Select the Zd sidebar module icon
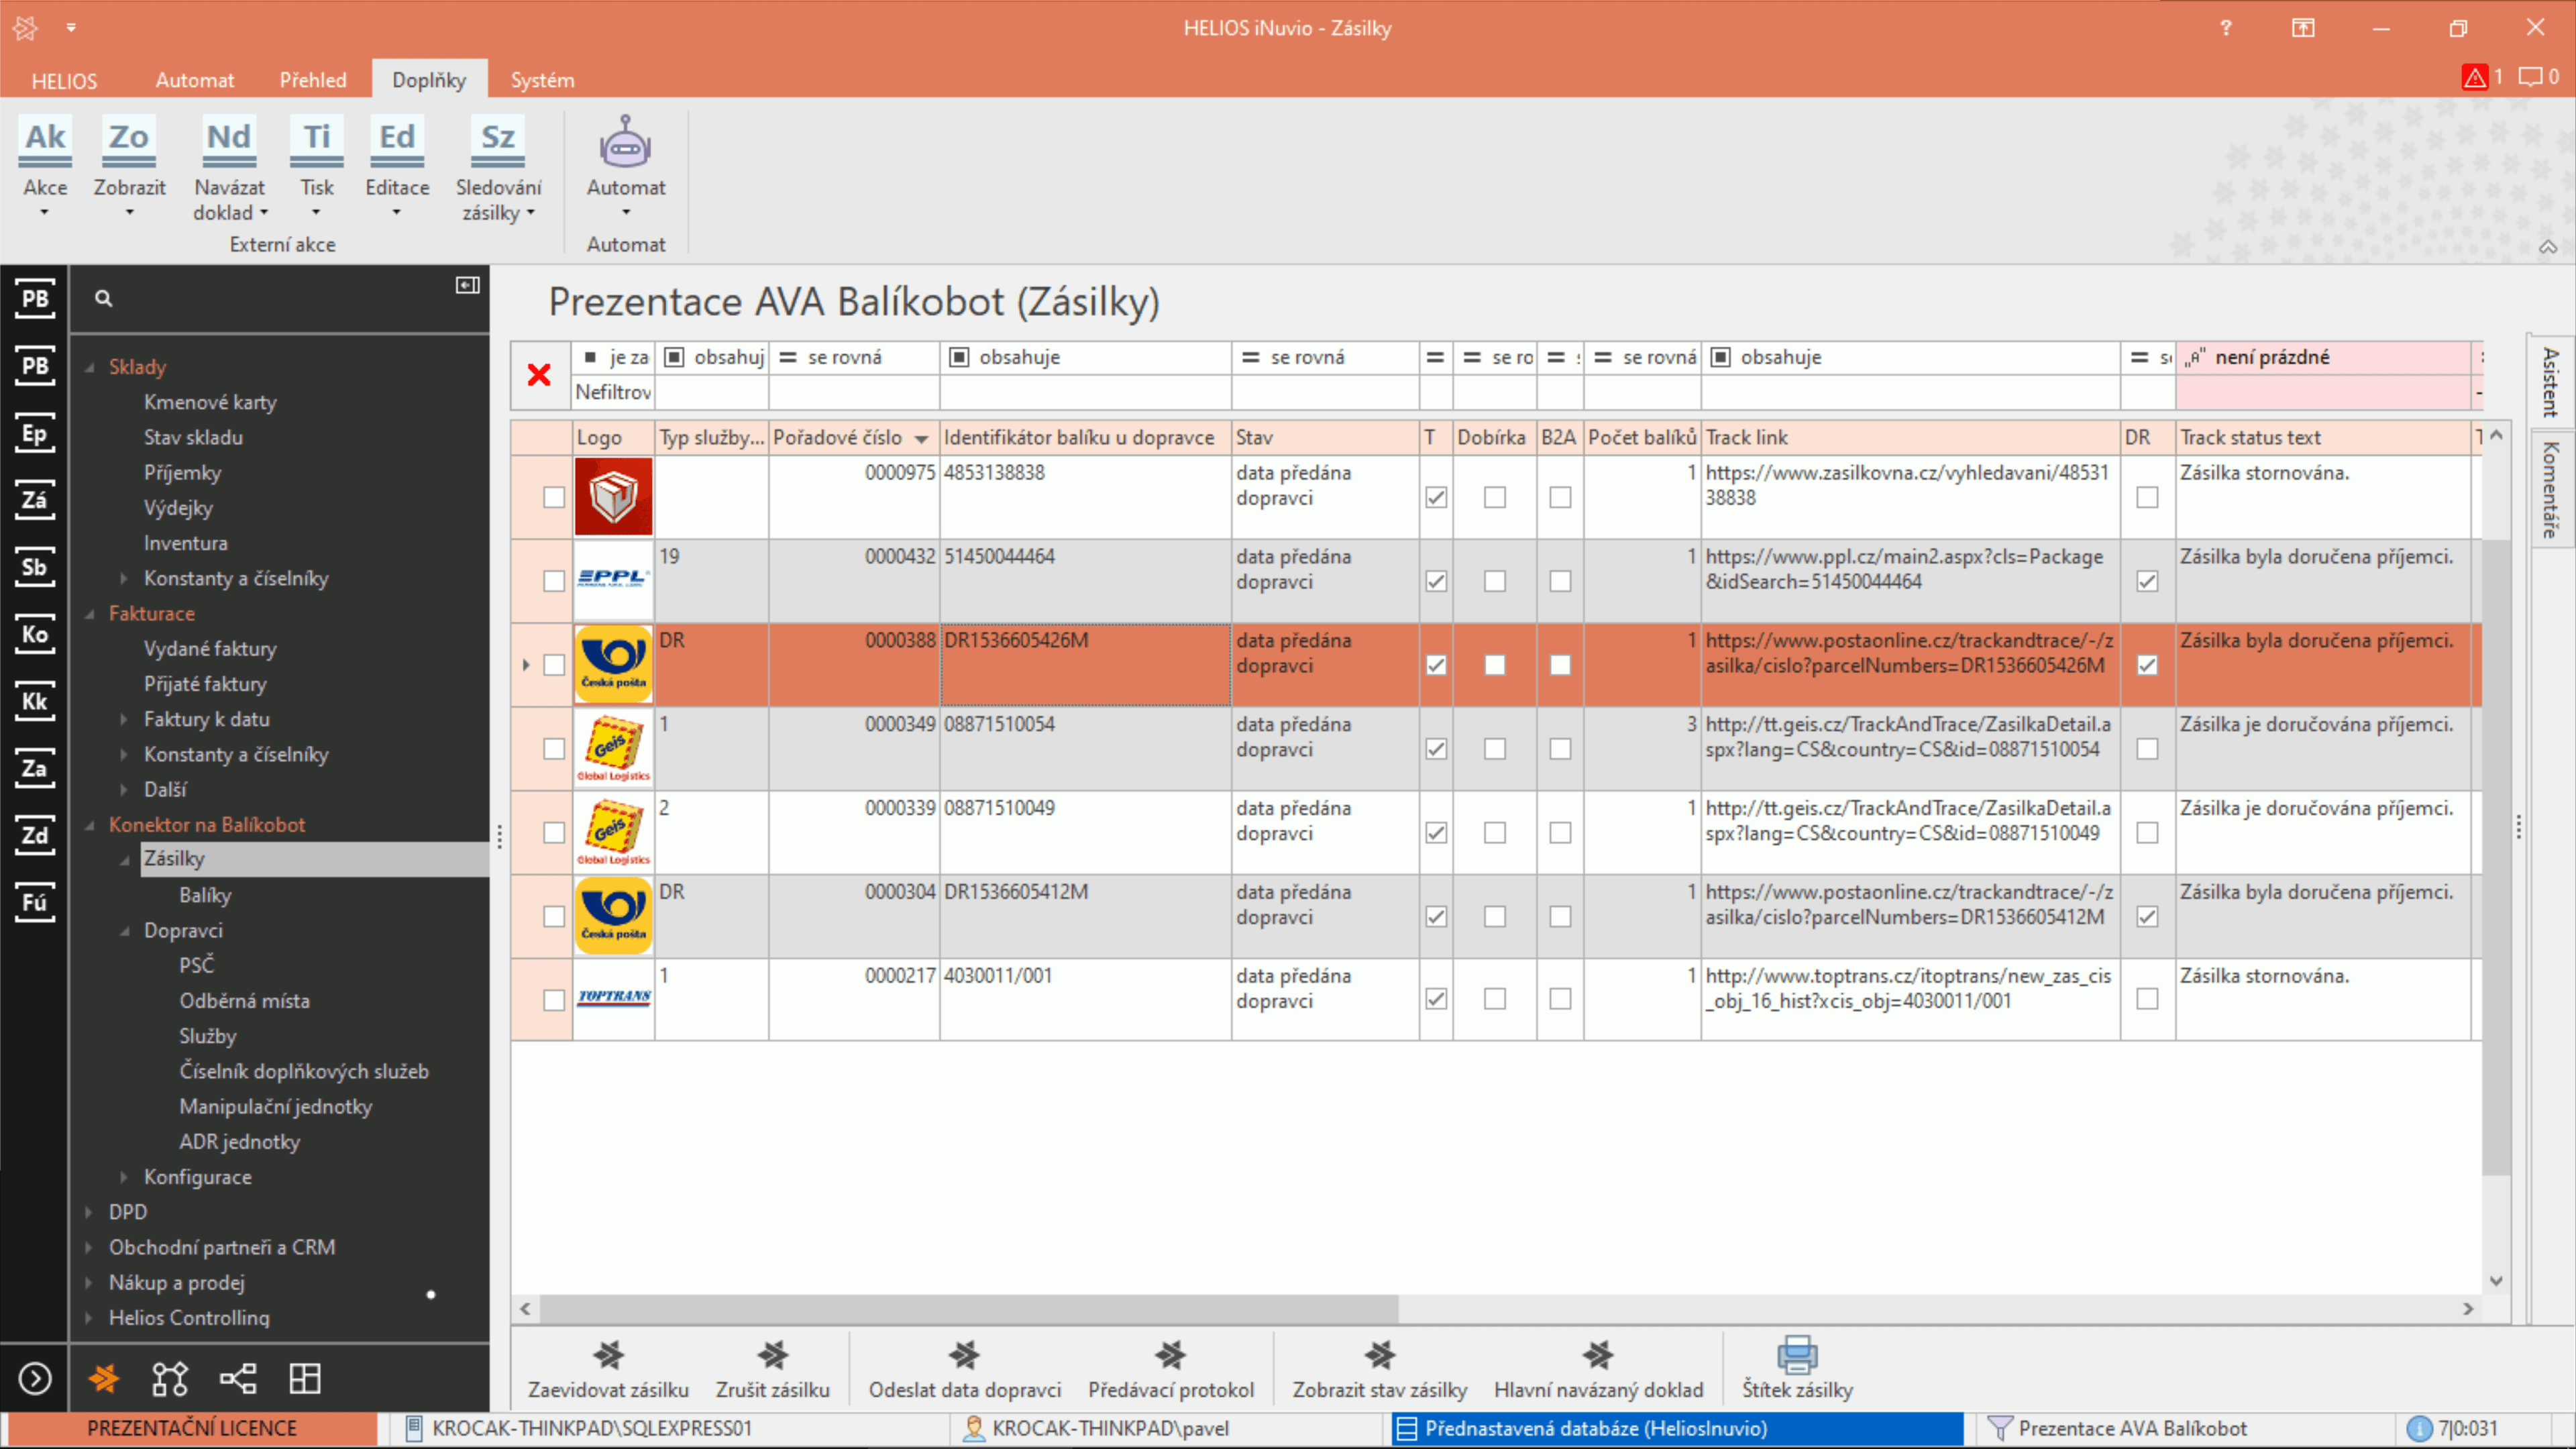The image size is (2576, 1449). click(35, 835)
